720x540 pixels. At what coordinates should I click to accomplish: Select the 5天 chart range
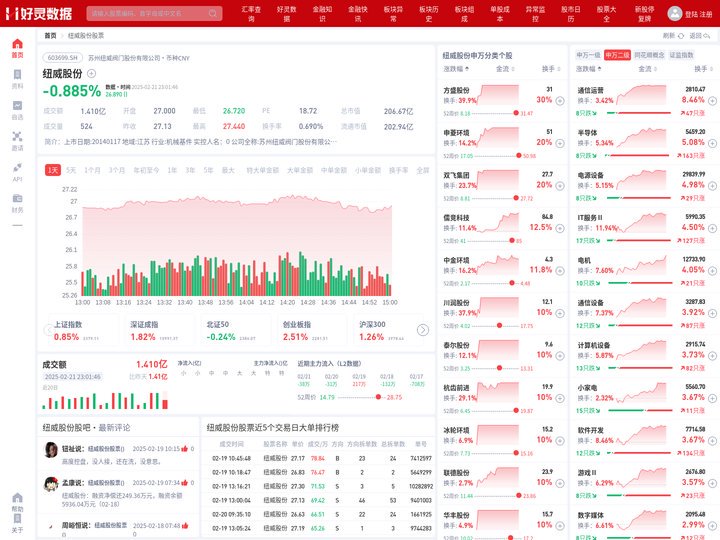[71, 170]
